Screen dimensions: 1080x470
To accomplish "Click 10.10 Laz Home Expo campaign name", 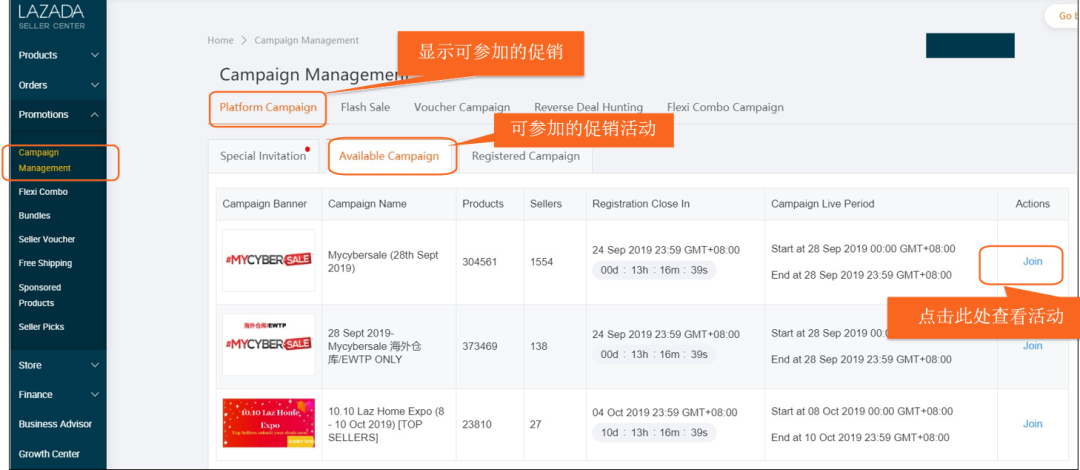I will [386, 425].
